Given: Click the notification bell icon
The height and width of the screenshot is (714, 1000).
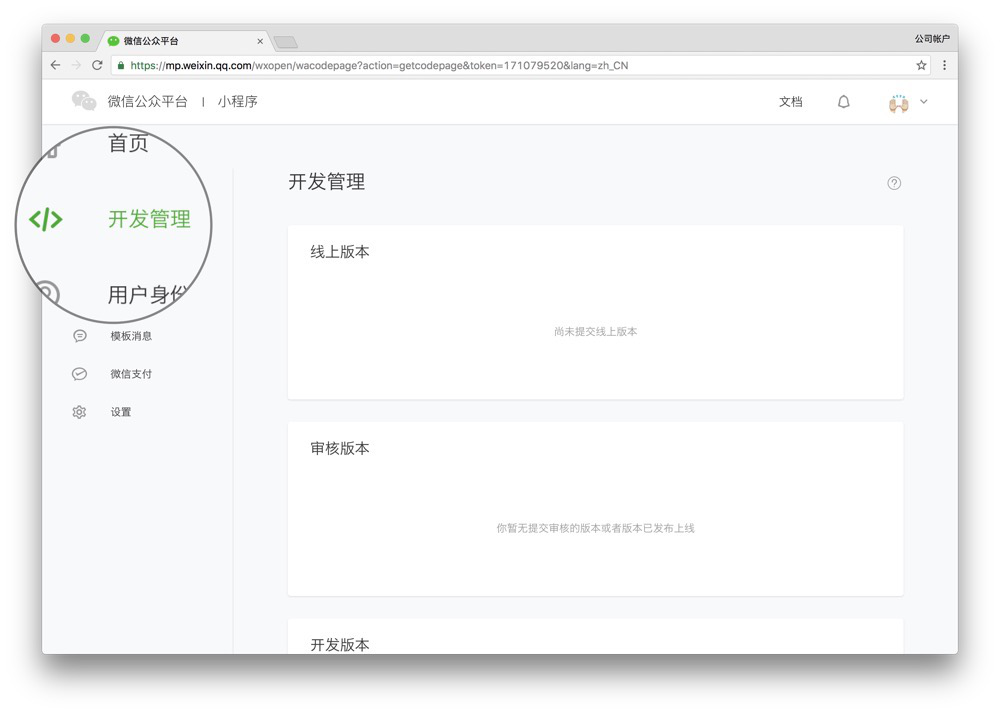Looking at the screenshot, I should click(843, 101).
